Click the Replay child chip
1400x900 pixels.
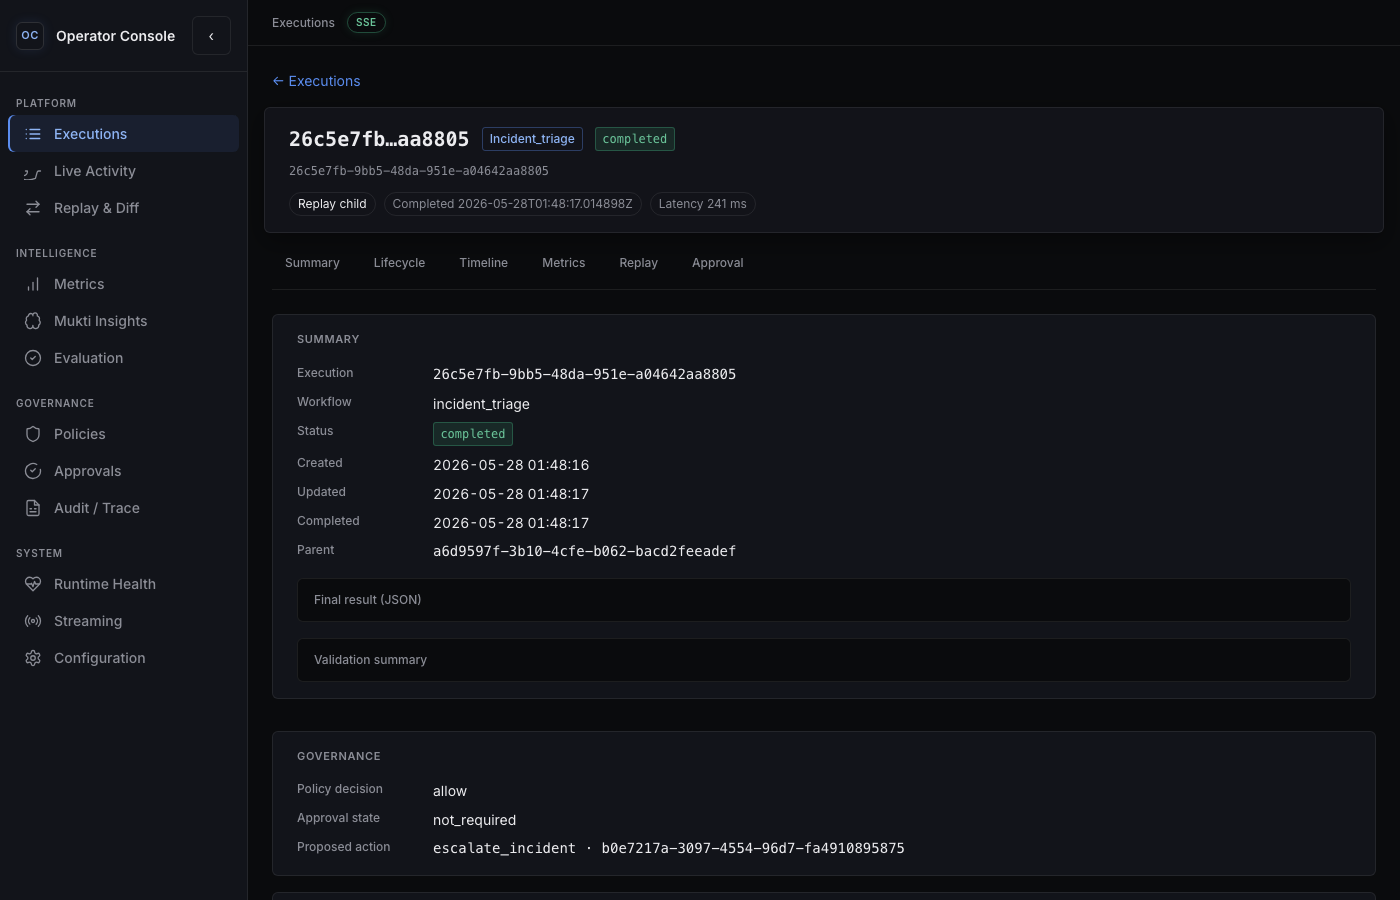(332, 204)
